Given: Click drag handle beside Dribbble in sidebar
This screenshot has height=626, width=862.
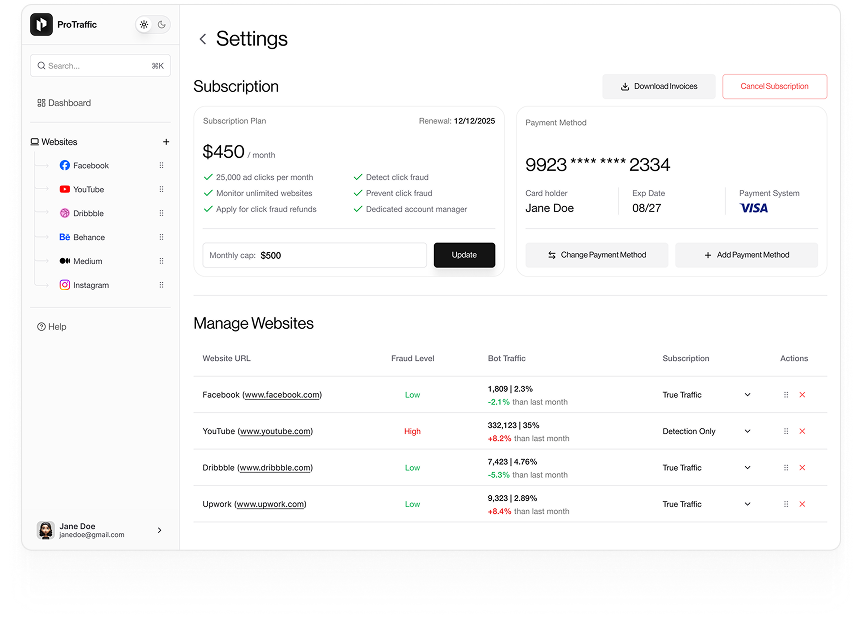Looking at the screenshot, I should click(162, 213).
